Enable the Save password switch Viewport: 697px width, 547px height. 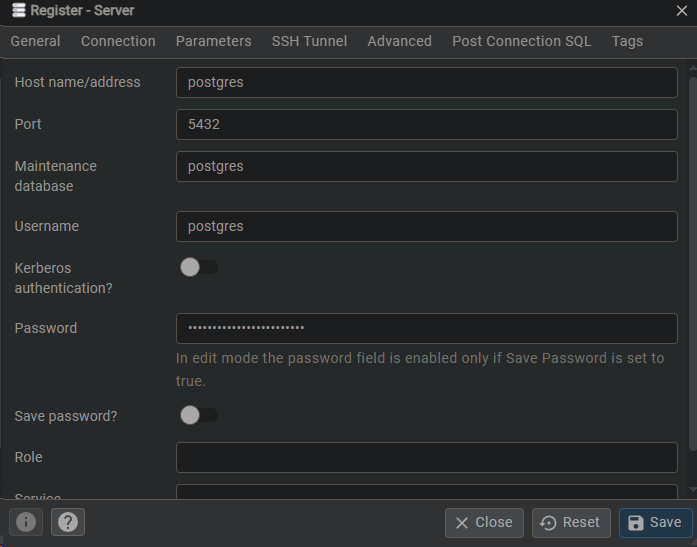pos(198,415)
